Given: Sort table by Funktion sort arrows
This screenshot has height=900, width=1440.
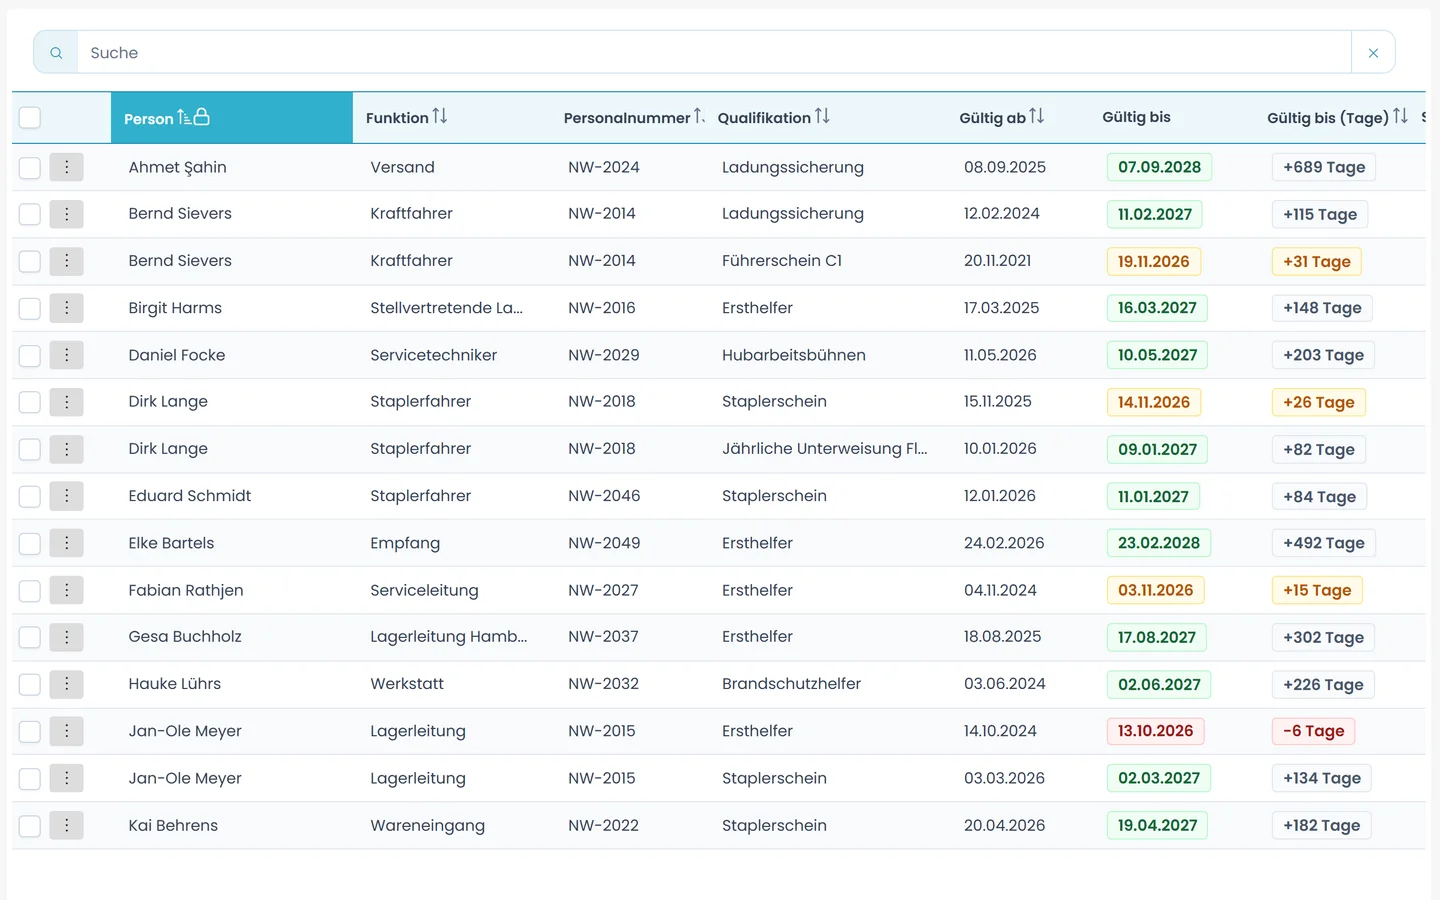Looking at the screenshot, I should 440,117.
